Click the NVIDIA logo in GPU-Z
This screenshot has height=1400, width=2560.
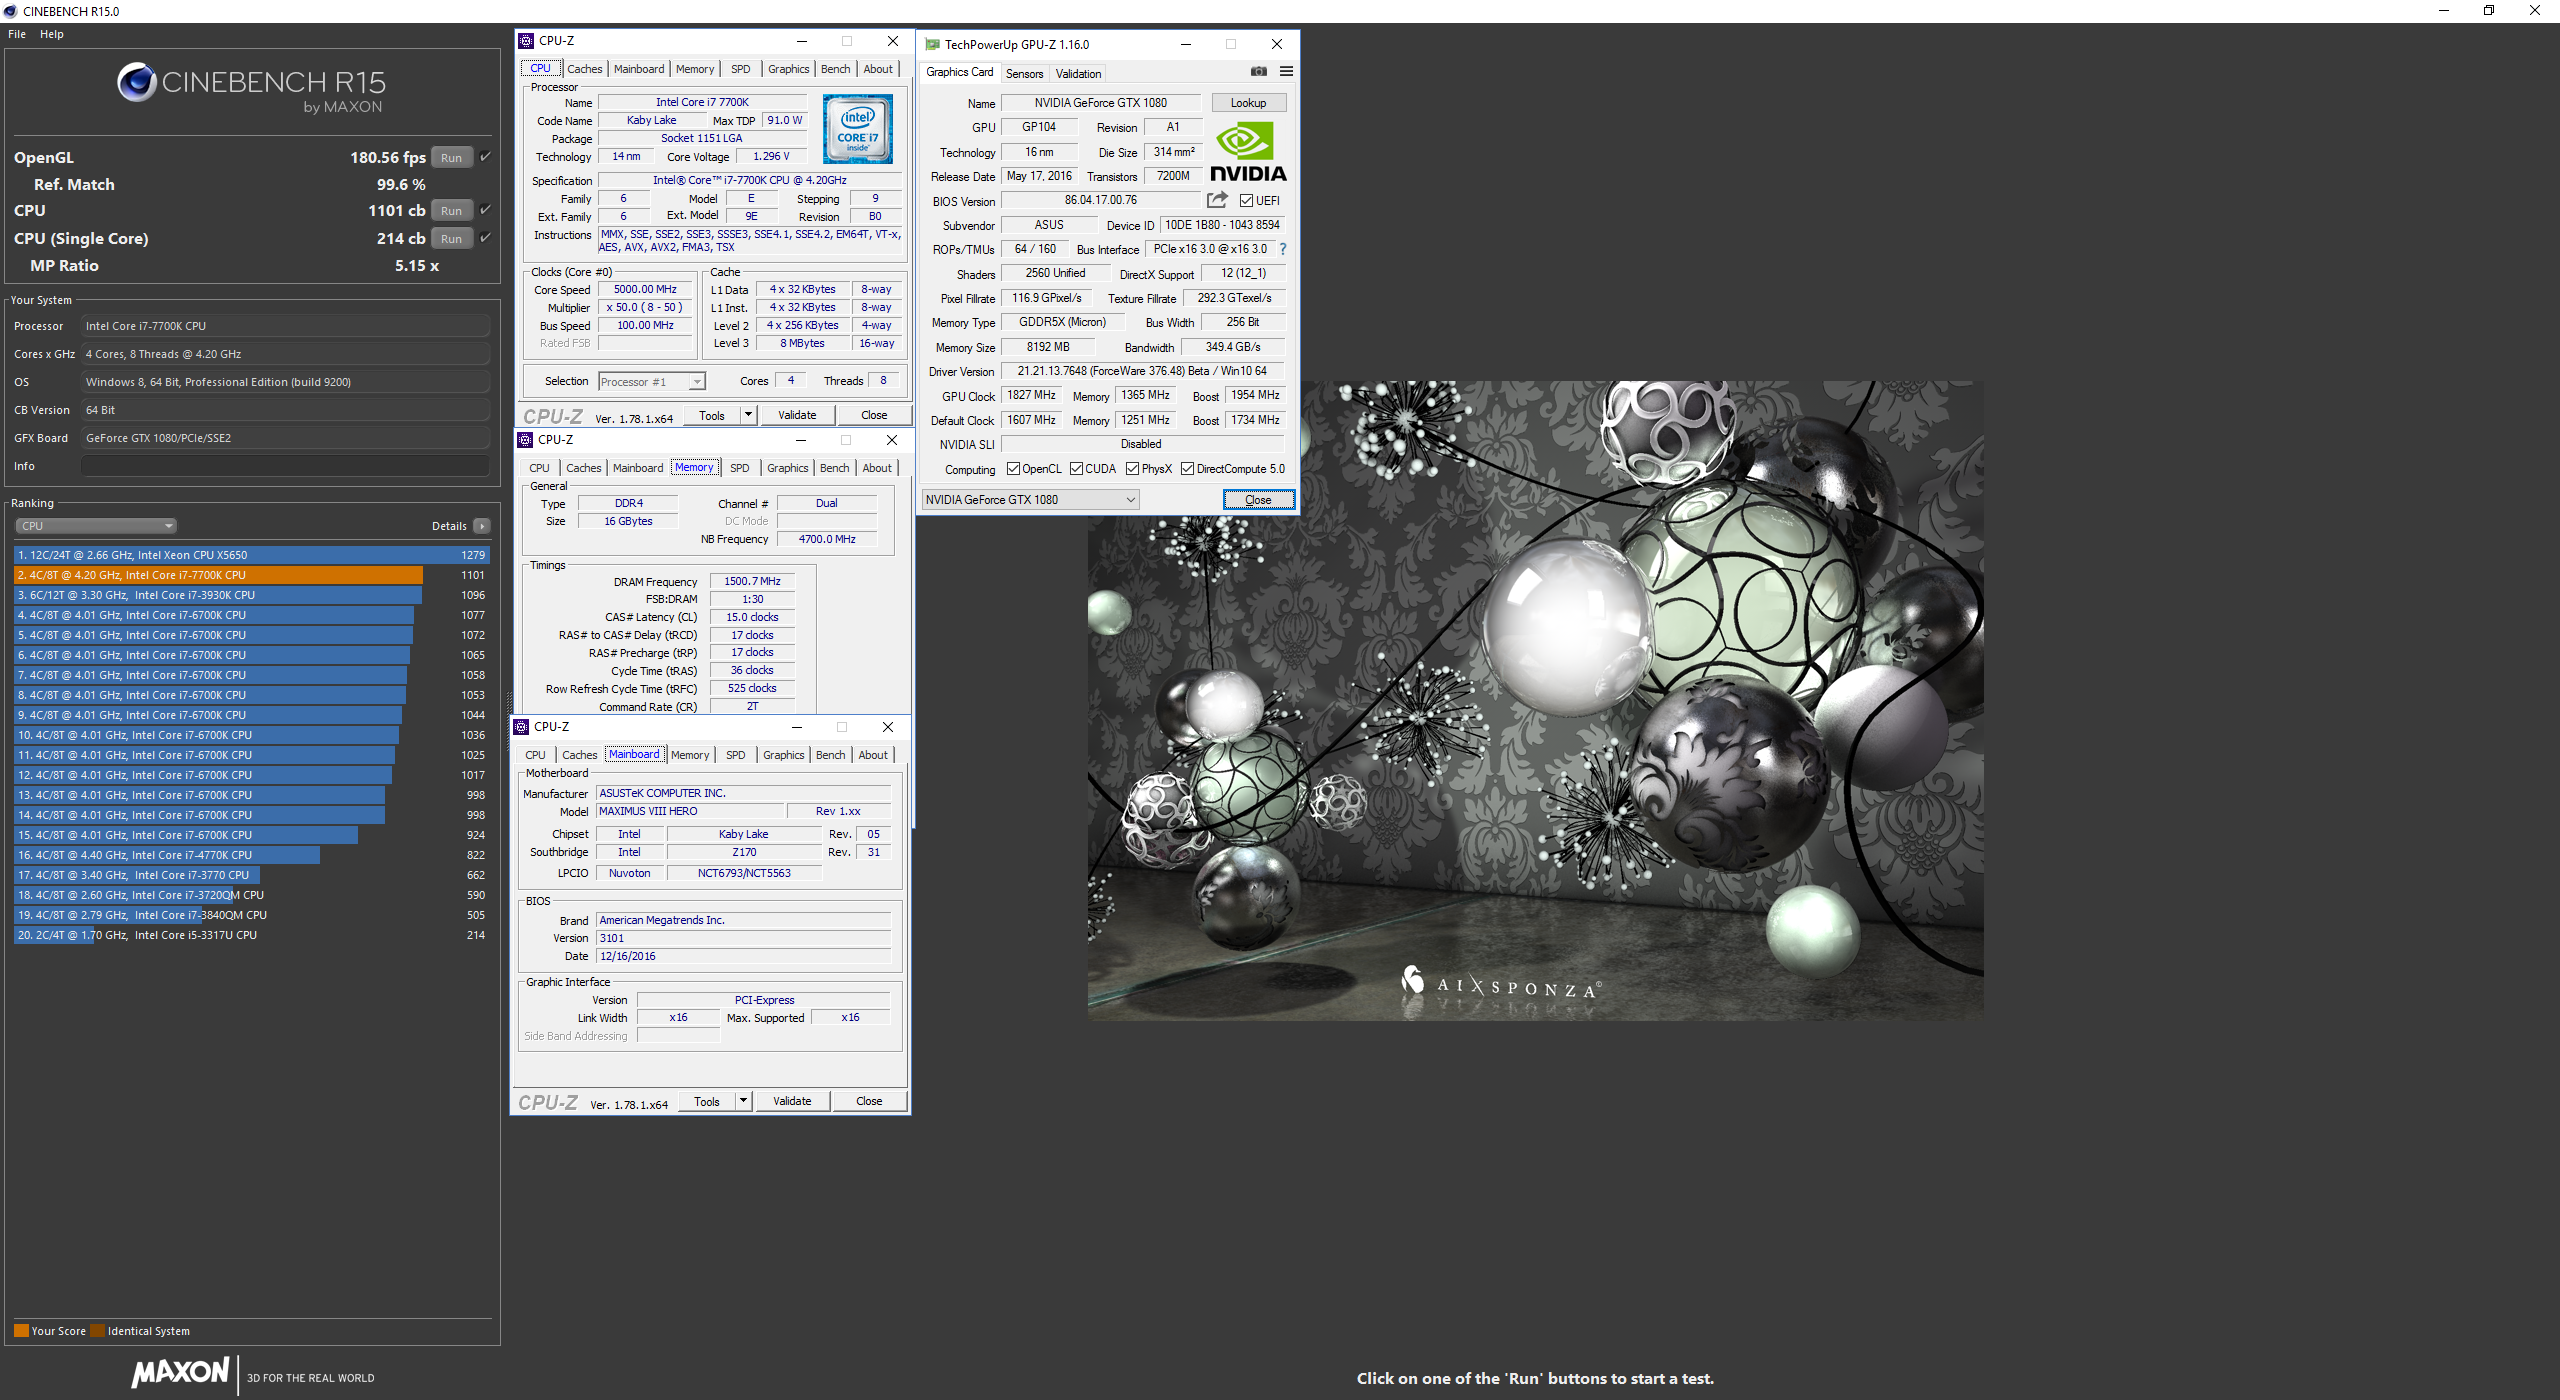pos(1248,151)
